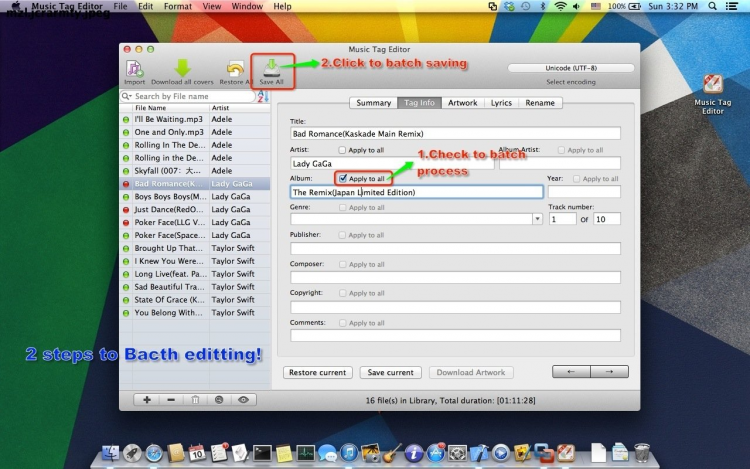The image size is (750, 469).
Task: Switch to the Artwork tab
Action: tap(463, 103)
